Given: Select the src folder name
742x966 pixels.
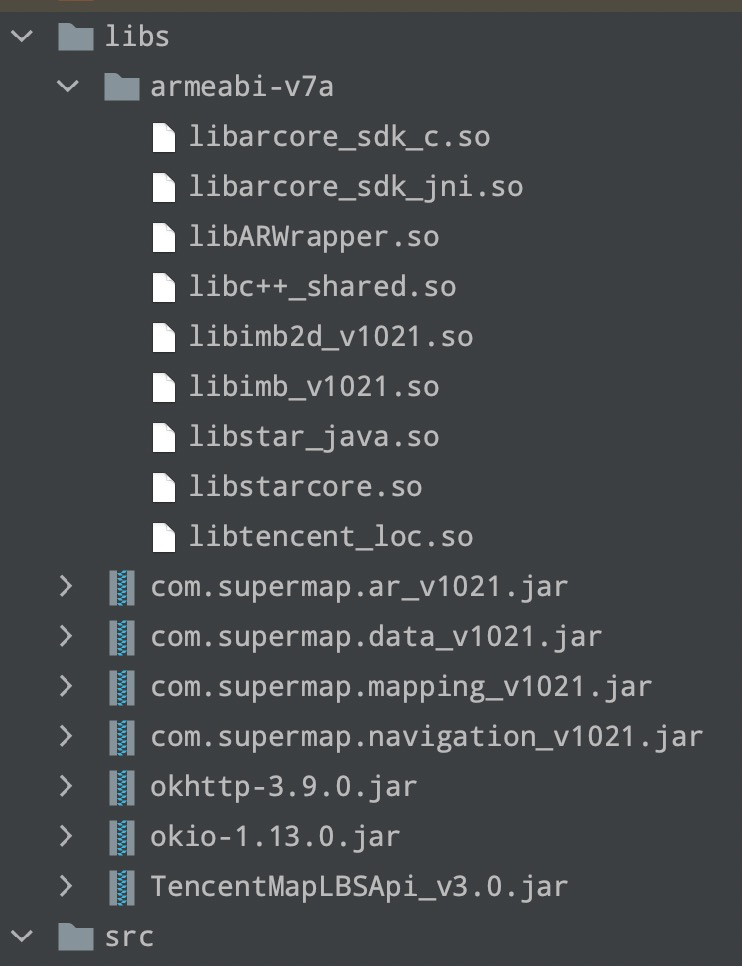Looking at the screenshot, I should [x=129, y=937].
